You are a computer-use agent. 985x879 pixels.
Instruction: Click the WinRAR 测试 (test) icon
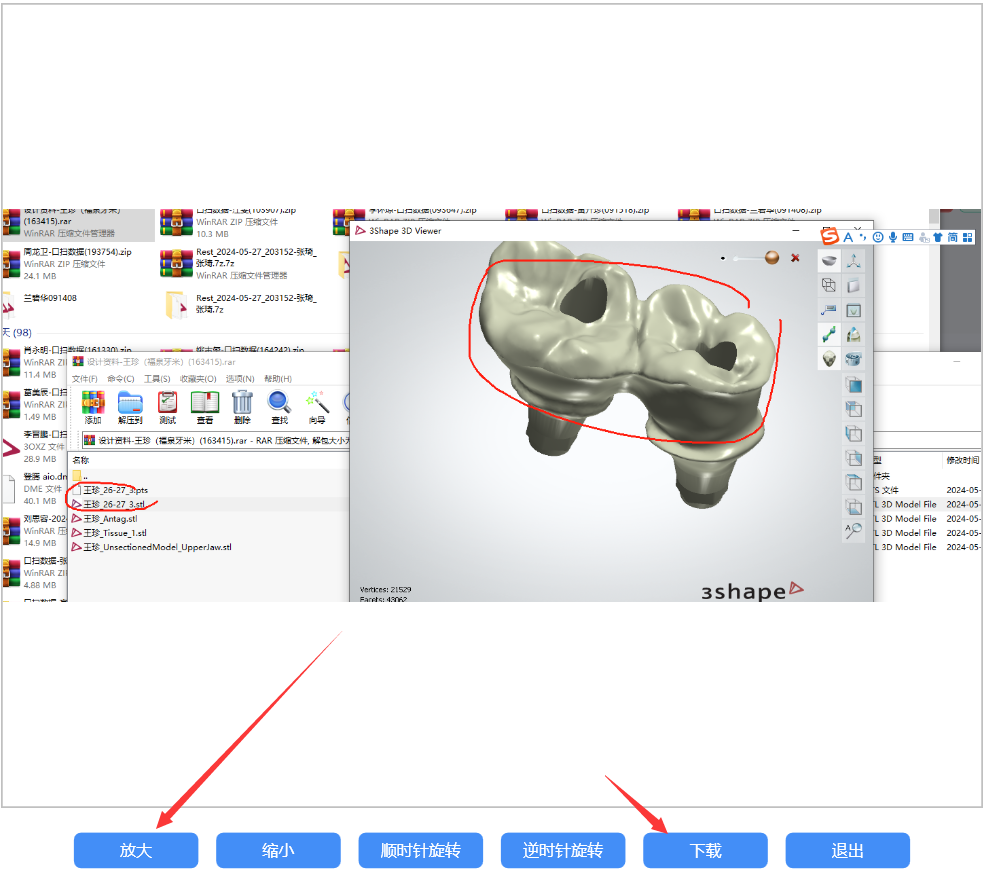pyautogui.click(x=167, y=407)
